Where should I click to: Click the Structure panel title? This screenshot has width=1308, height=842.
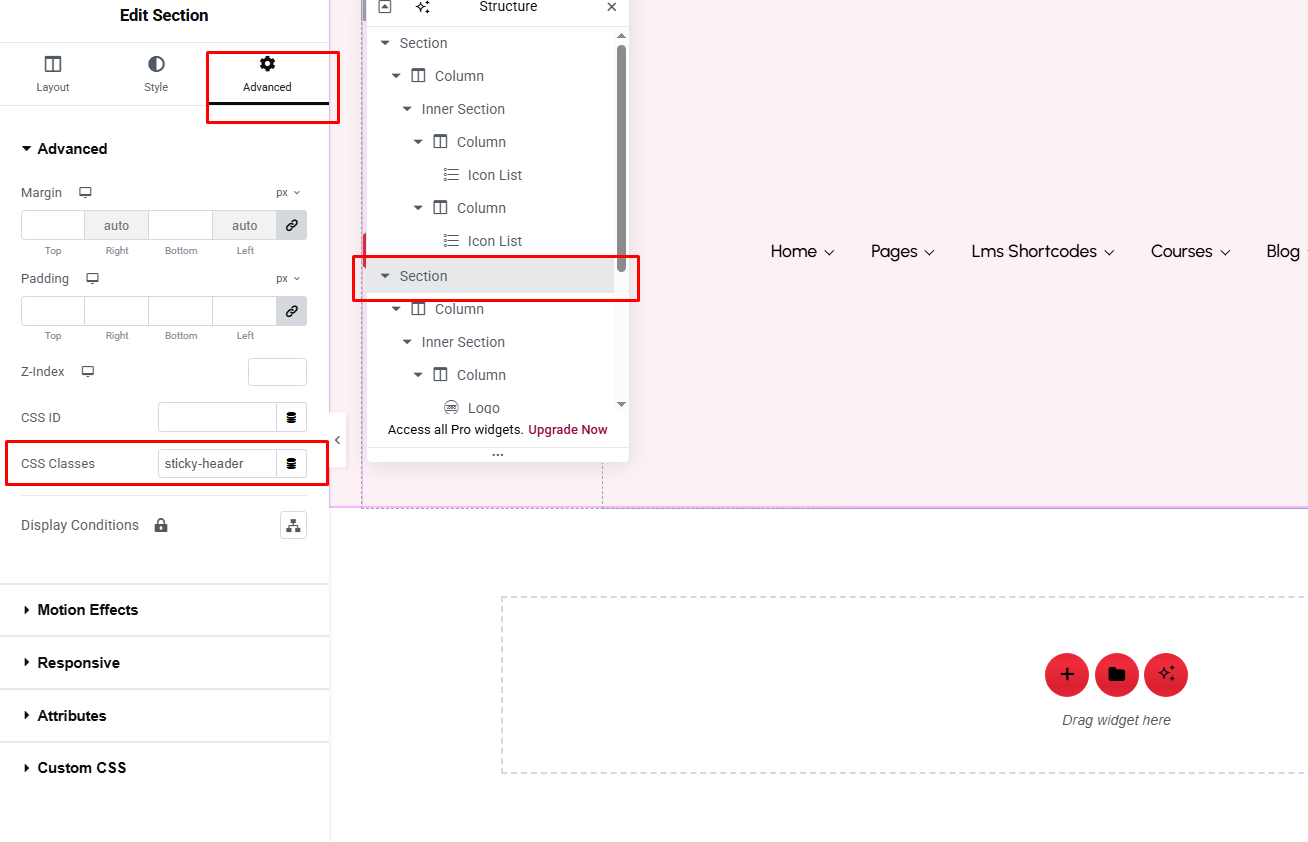(x=508, y=7)
